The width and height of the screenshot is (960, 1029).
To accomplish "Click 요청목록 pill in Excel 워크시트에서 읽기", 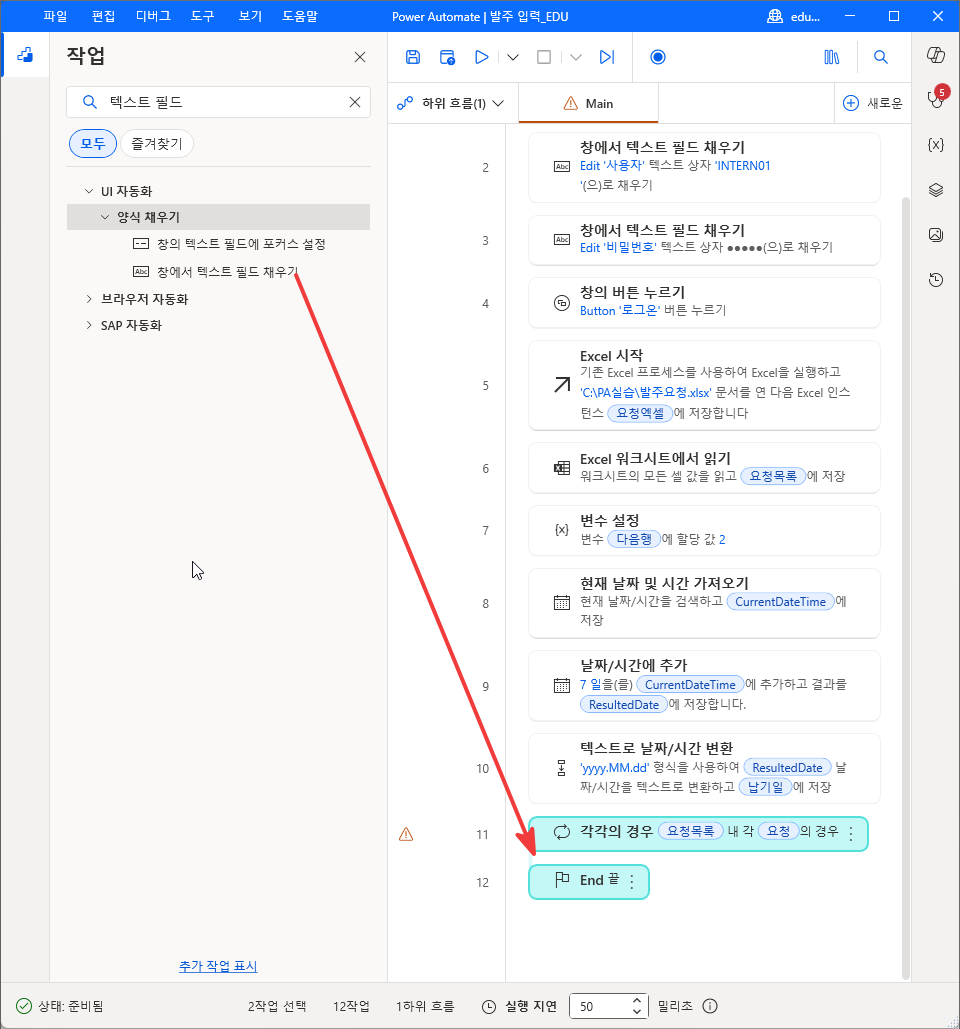I will 773,476.
